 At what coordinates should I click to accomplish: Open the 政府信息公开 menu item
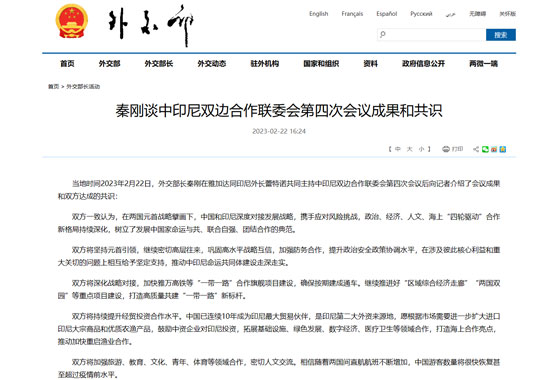pyautogui.click(x=423, y=64)
